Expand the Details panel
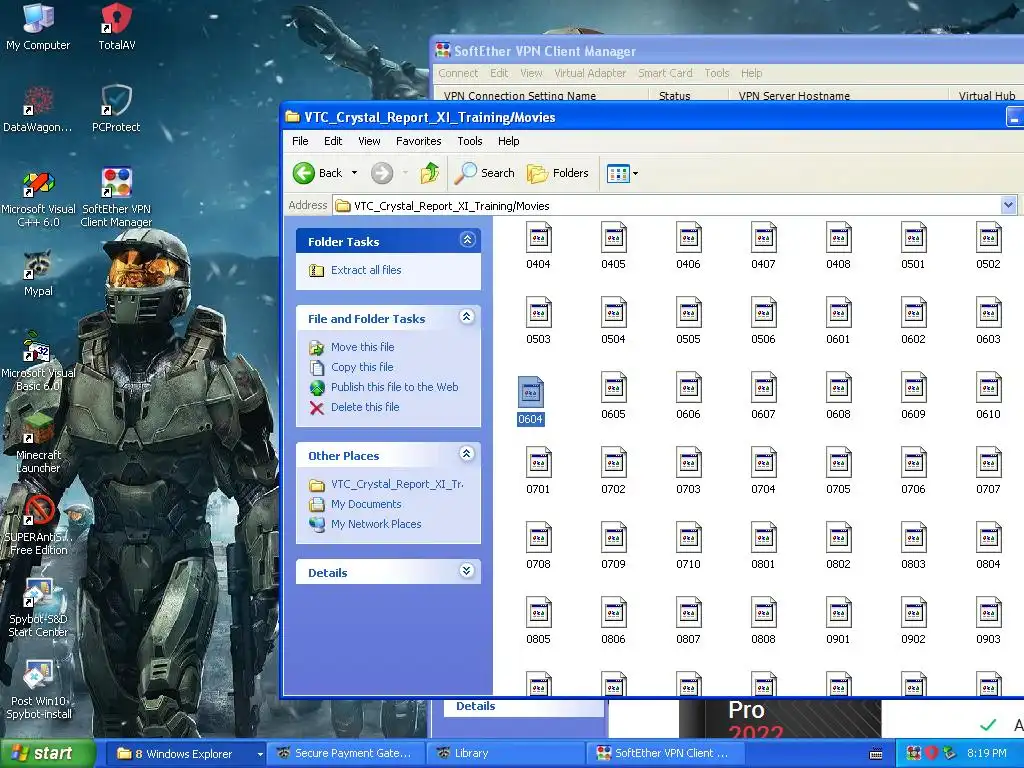Screen dimensions: 1024x768 click(467, 571)
